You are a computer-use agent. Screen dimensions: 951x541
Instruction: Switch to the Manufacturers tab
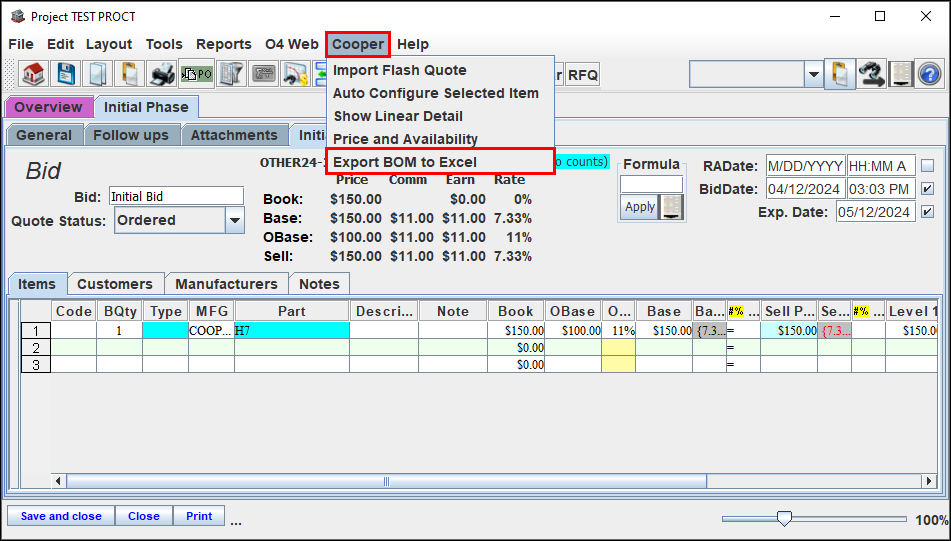(x=226, y=284)
